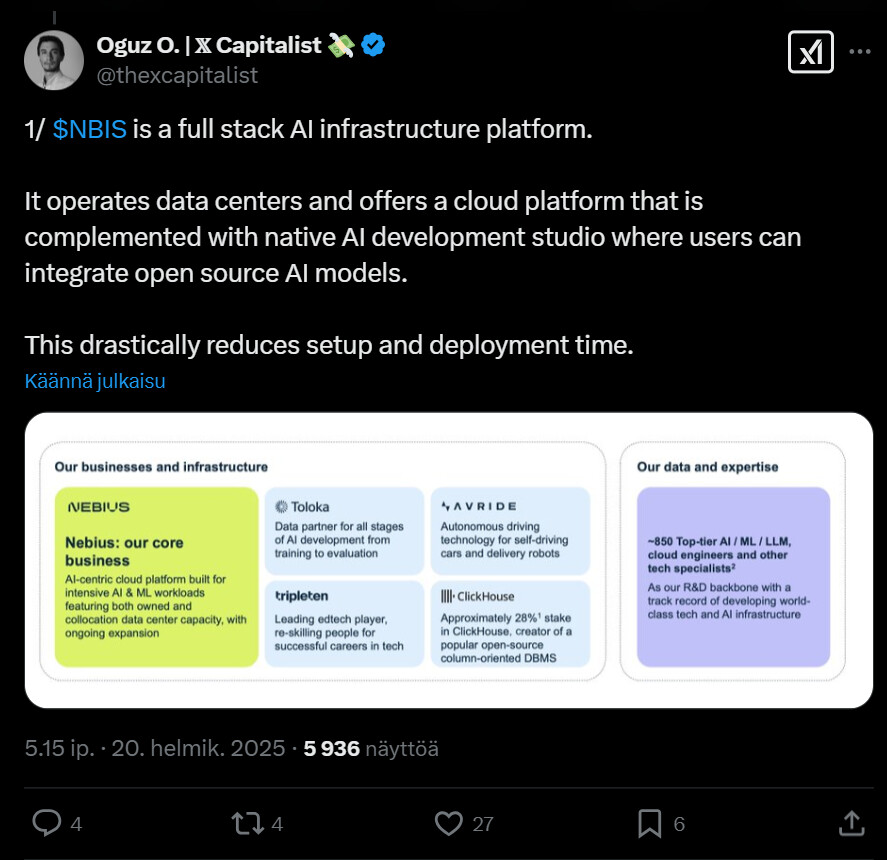This screenshot has height=860, width=887.
Task: Click the Oguz O. display name
Action: (x=208, y=45)
